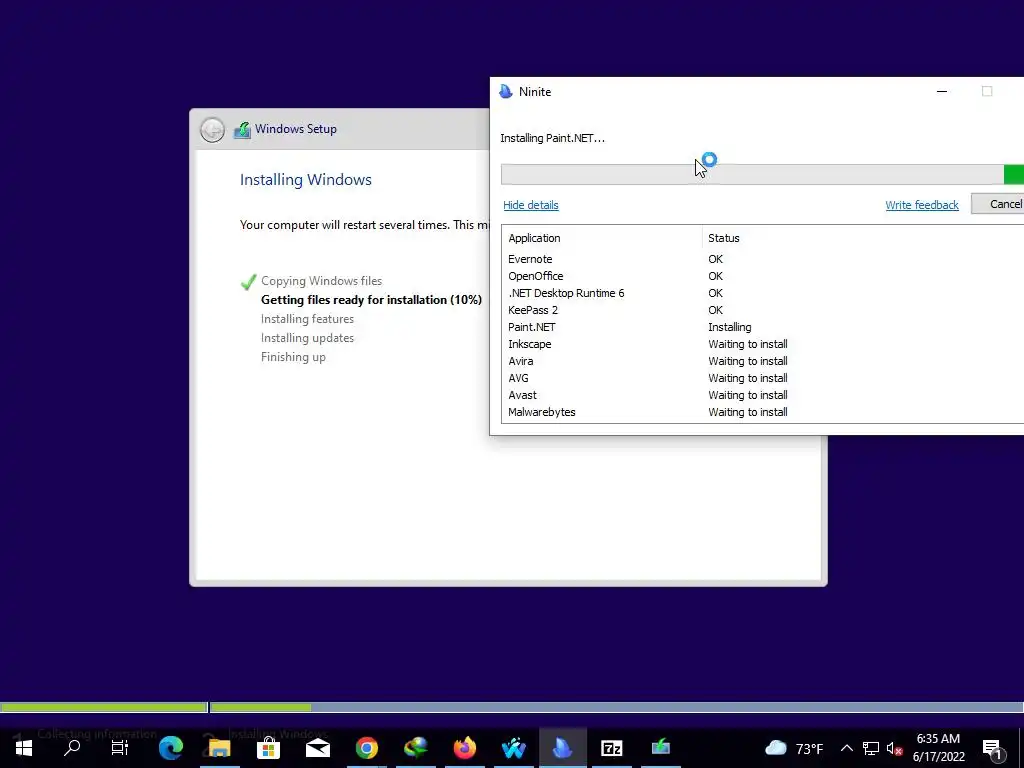This screenshot has height=768, width=1024.
Task: Select the Avira row
Action: pyautogui.click(x=762, y=361)
